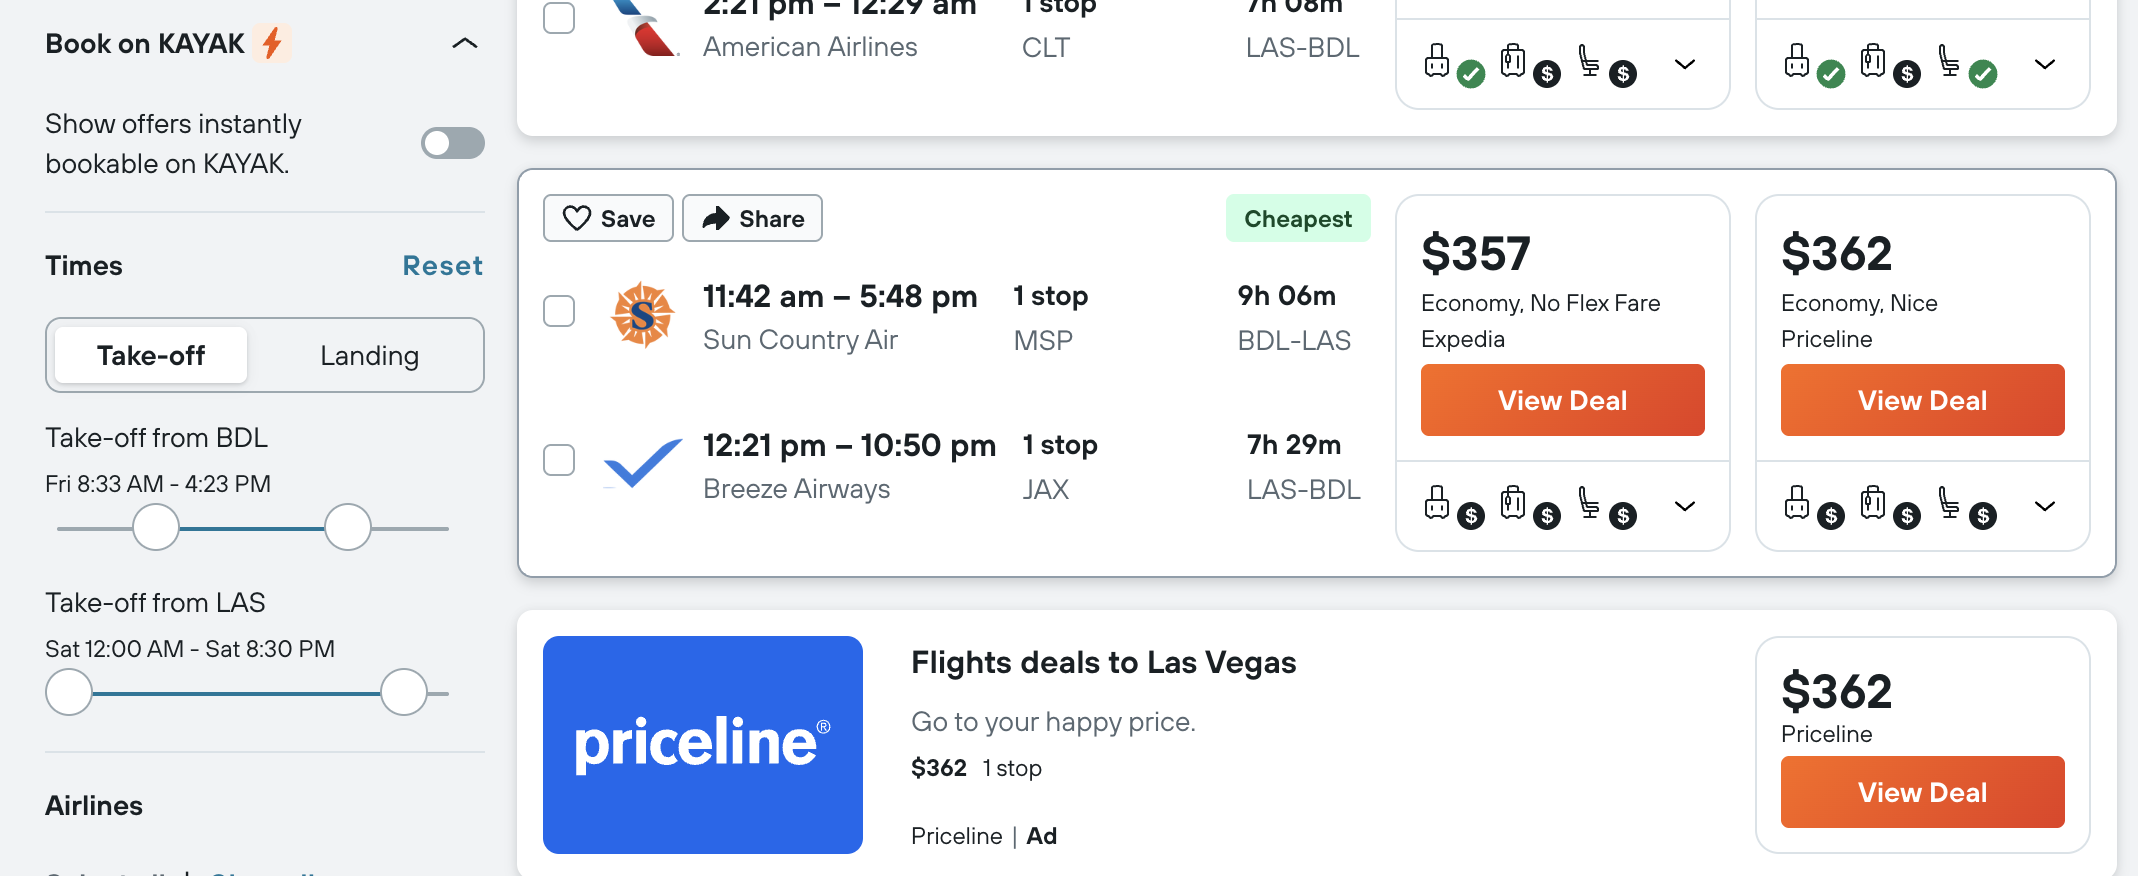Click carry-on bag icon under $357 fare
This screenshot has height=876, width=2138.
click(x=1513, y=502)
